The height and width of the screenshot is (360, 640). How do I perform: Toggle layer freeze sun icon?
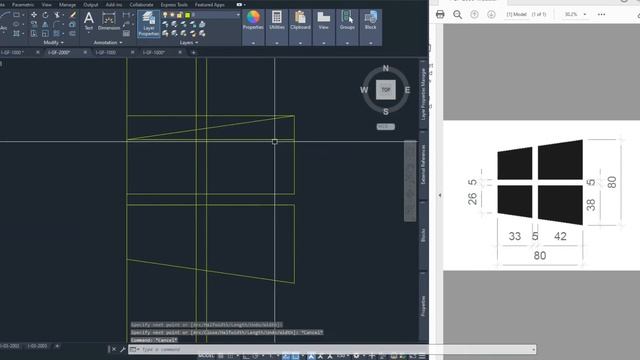(172, 15)
